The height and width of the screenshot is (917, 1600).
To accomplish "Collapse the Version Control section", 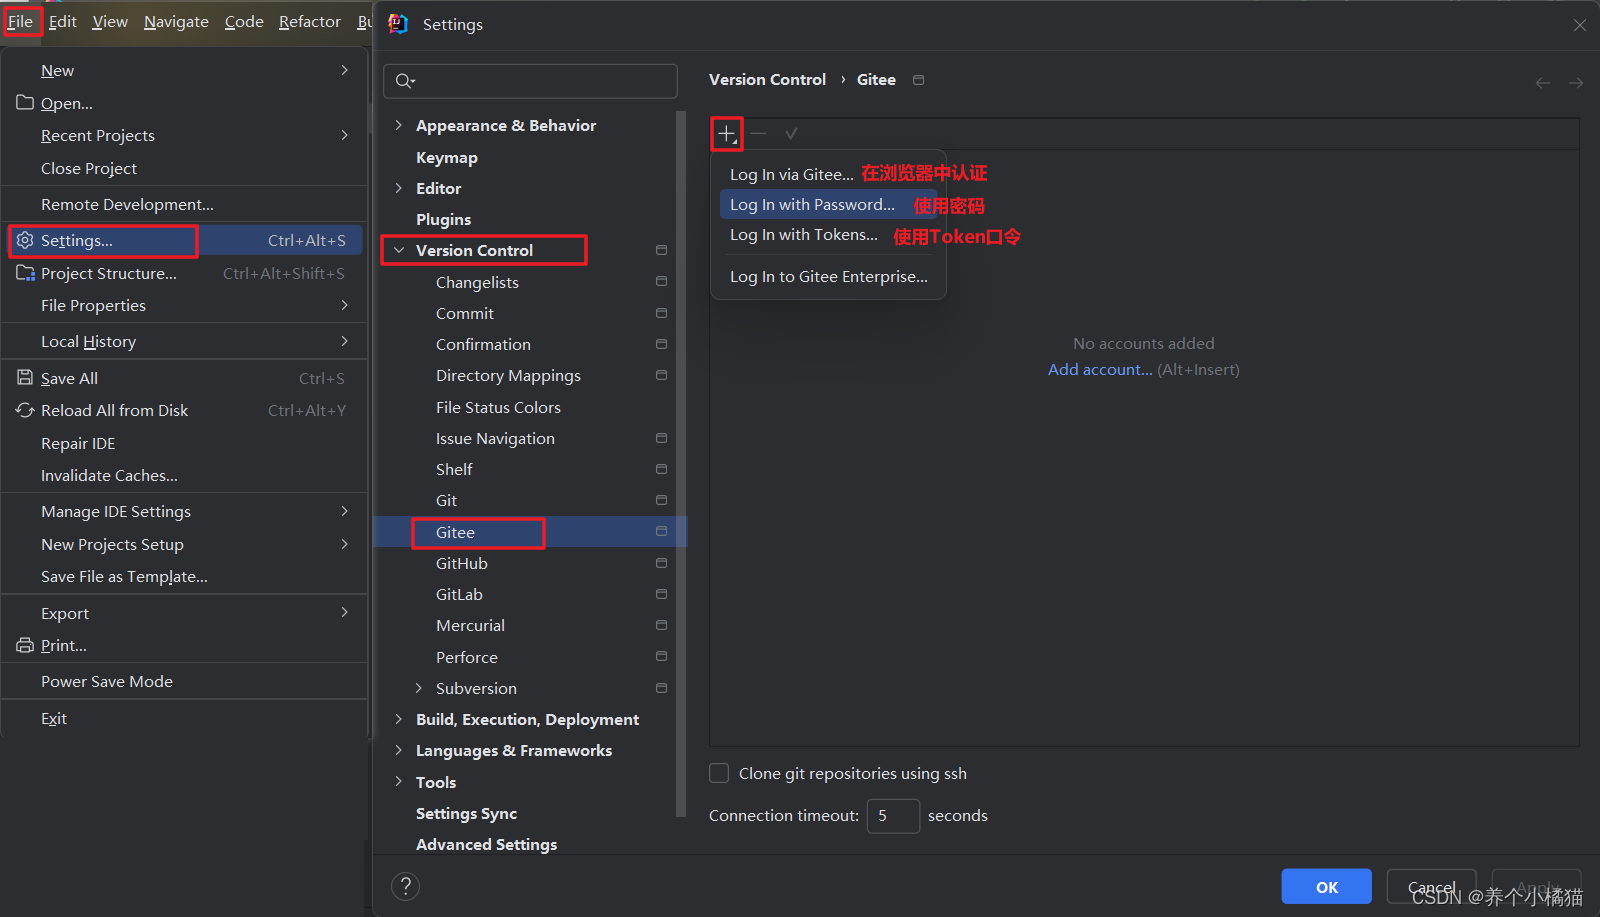I will point(398,250).
